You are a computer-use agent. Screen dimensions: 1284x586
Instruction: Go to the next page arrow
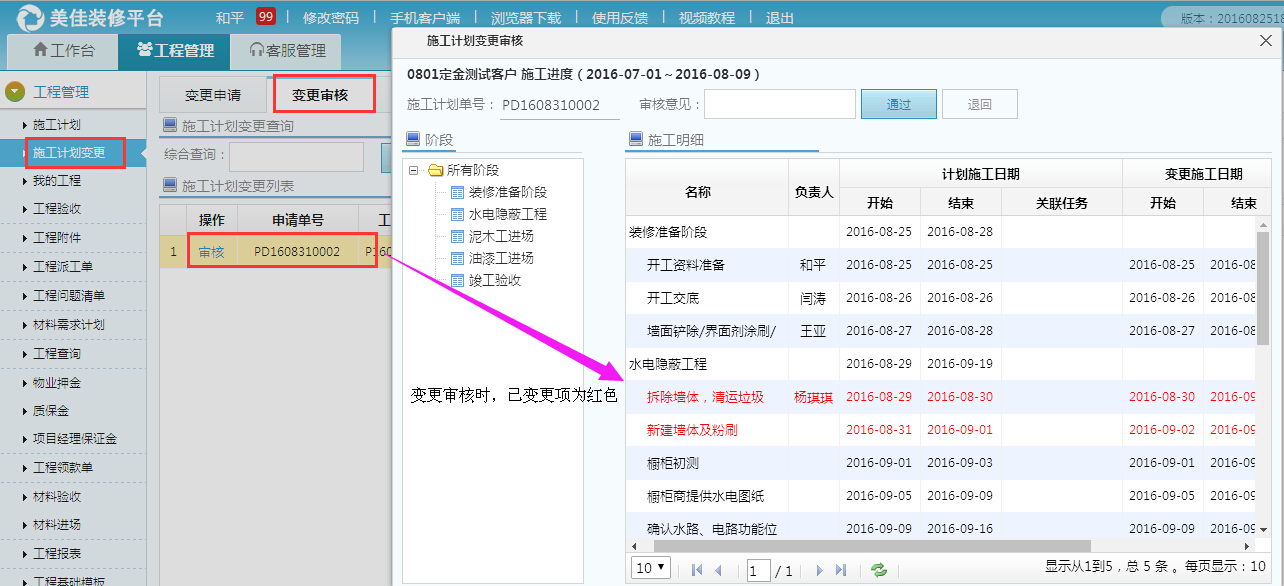820,569
